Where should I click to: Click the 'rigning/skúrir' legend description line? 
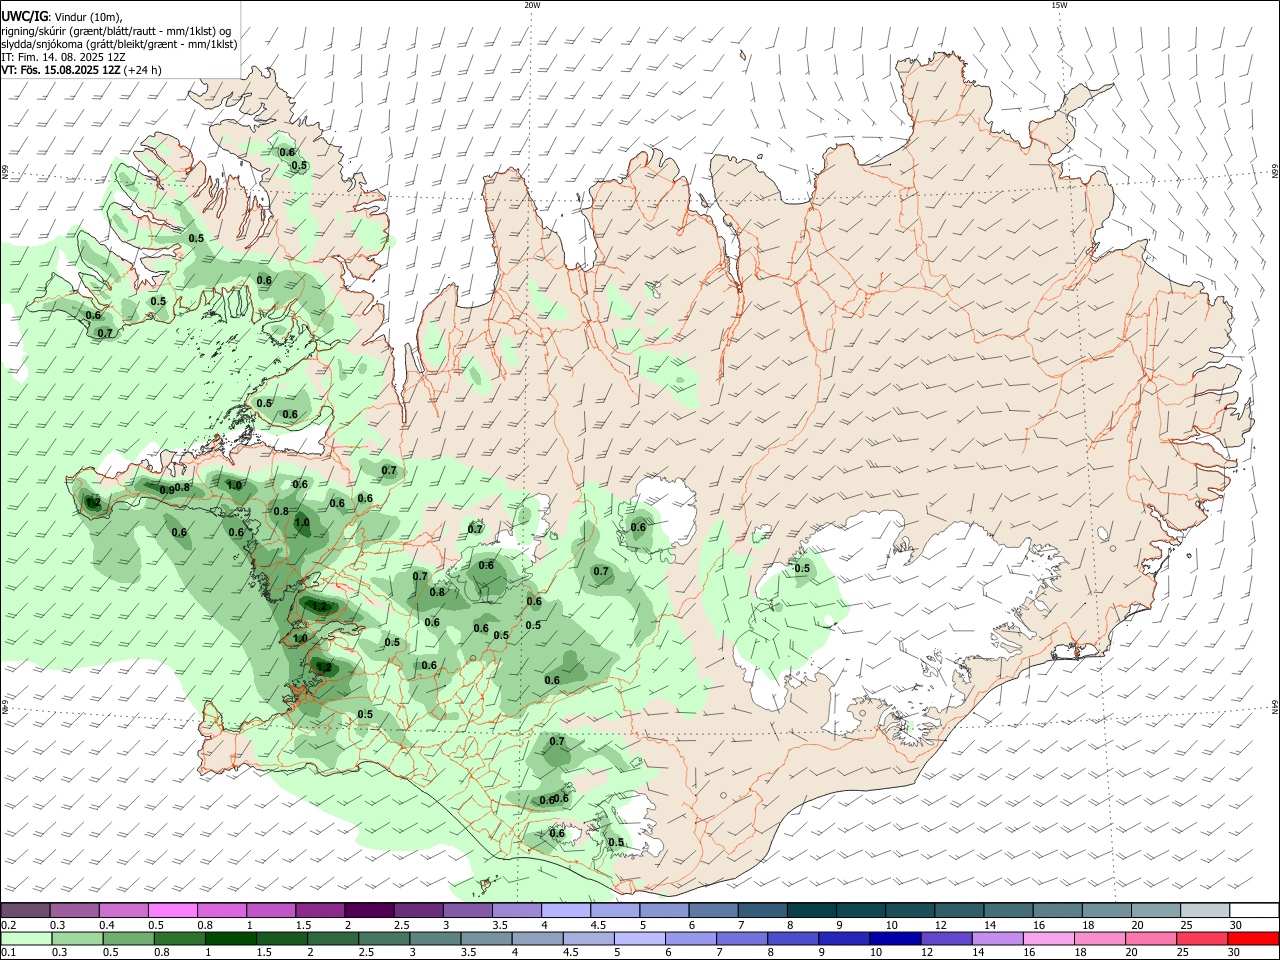coord(116,30)
